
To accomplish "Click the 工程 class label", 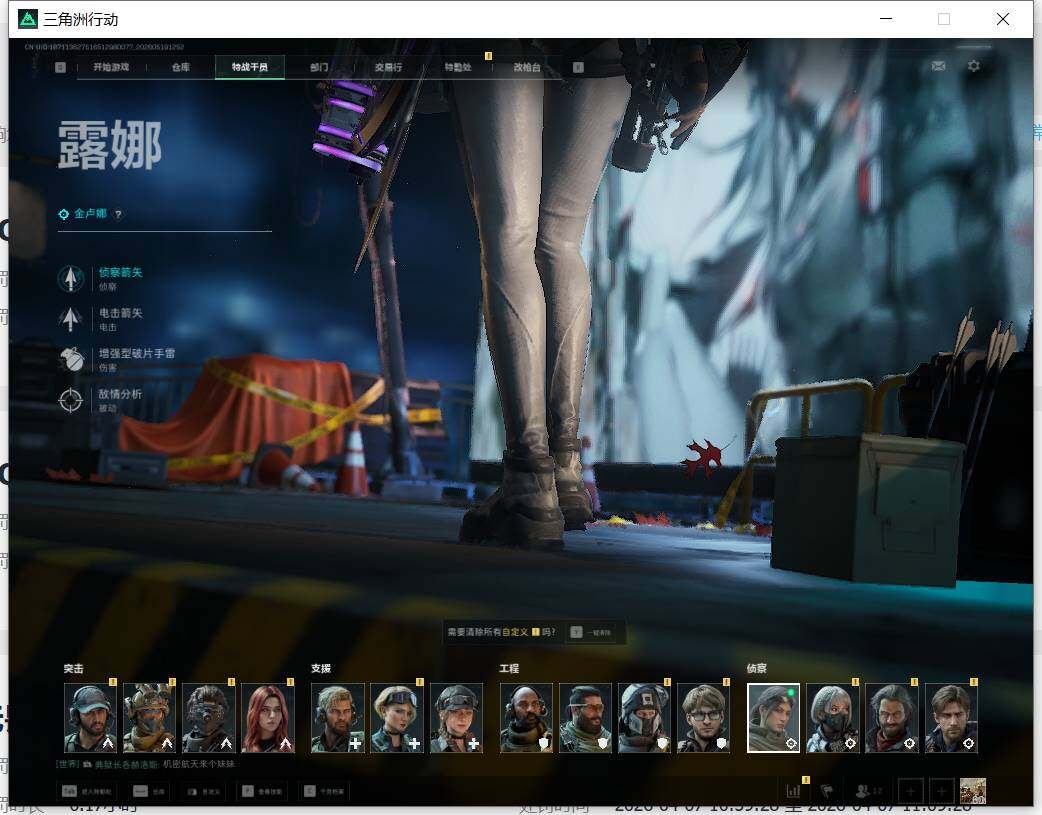I will pos(509,669).
